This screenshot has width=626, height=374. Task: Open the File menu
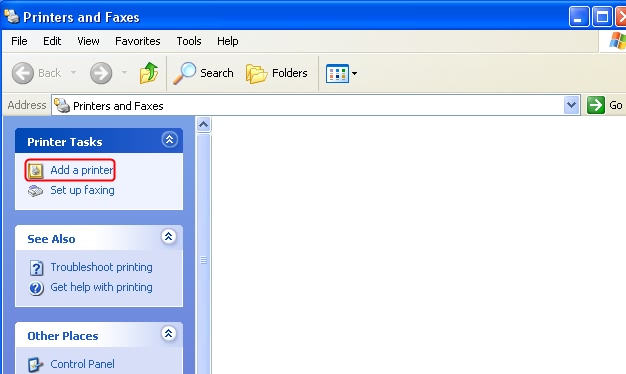coord(19,41)
